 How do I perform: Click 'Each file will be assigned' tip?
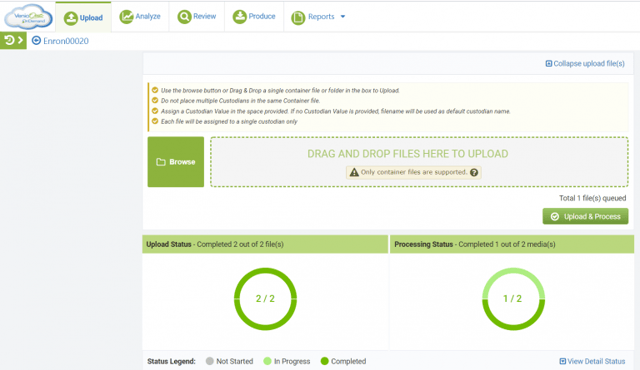click(x=229, y=122)
